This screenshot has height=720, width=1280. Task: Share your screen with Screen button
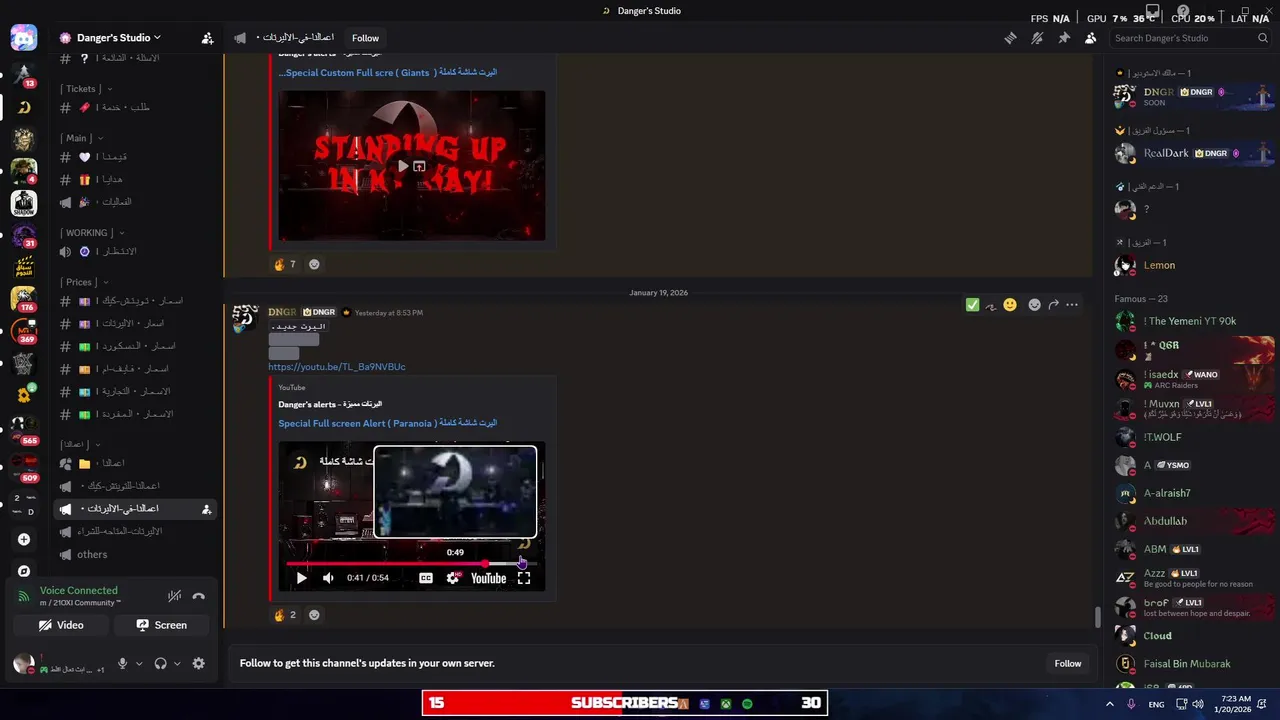tap(161, 625)
